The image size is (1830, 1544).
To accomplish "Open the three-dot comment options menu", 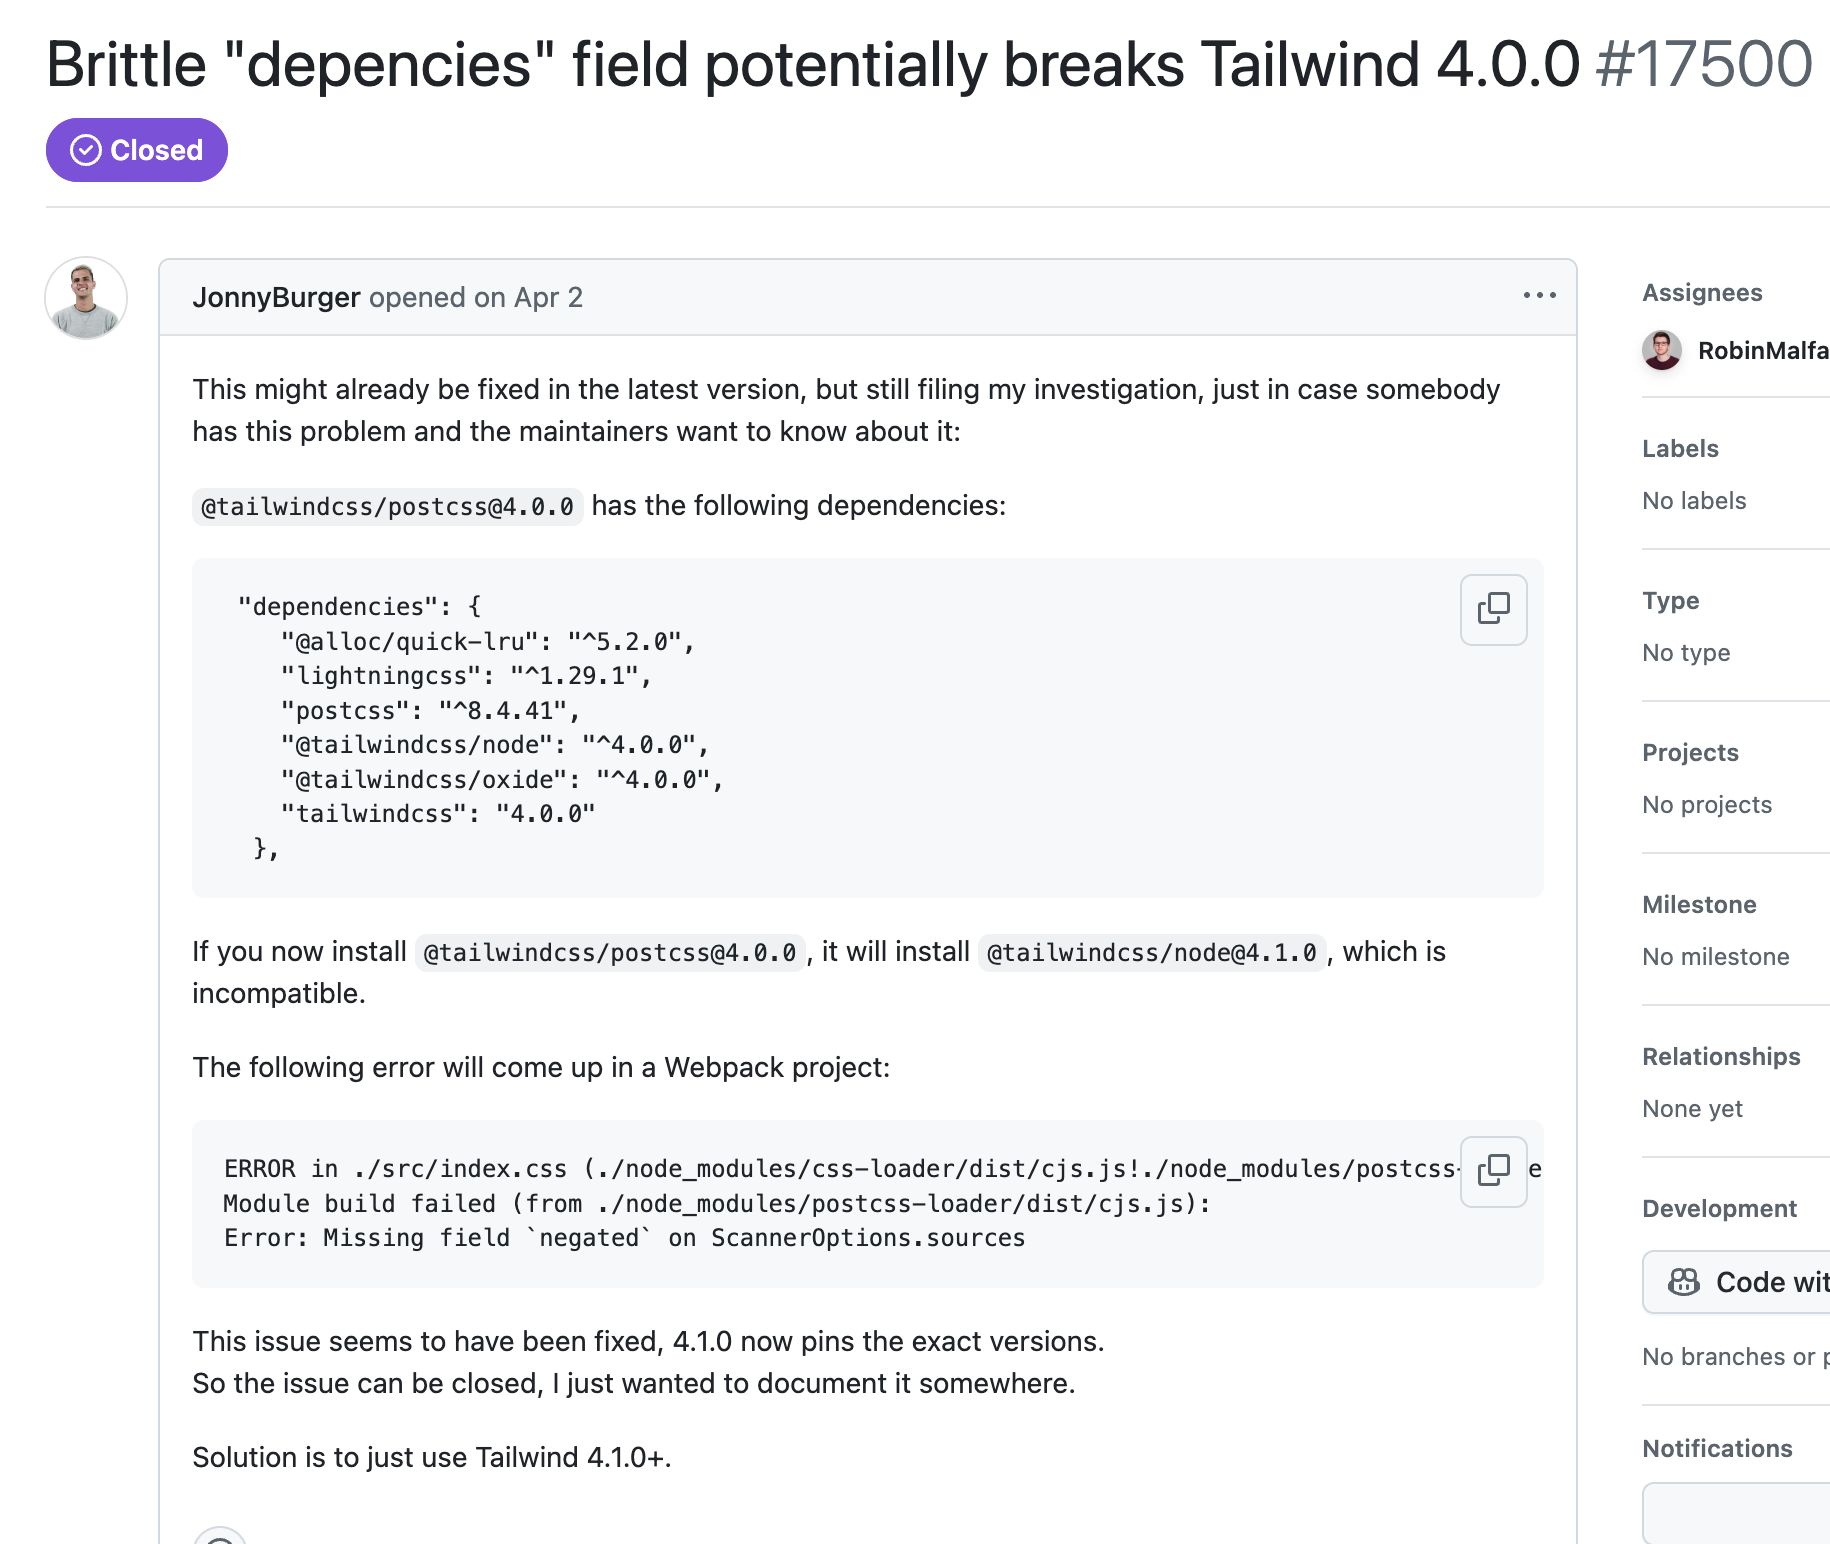I will [x=1539, y=295].
